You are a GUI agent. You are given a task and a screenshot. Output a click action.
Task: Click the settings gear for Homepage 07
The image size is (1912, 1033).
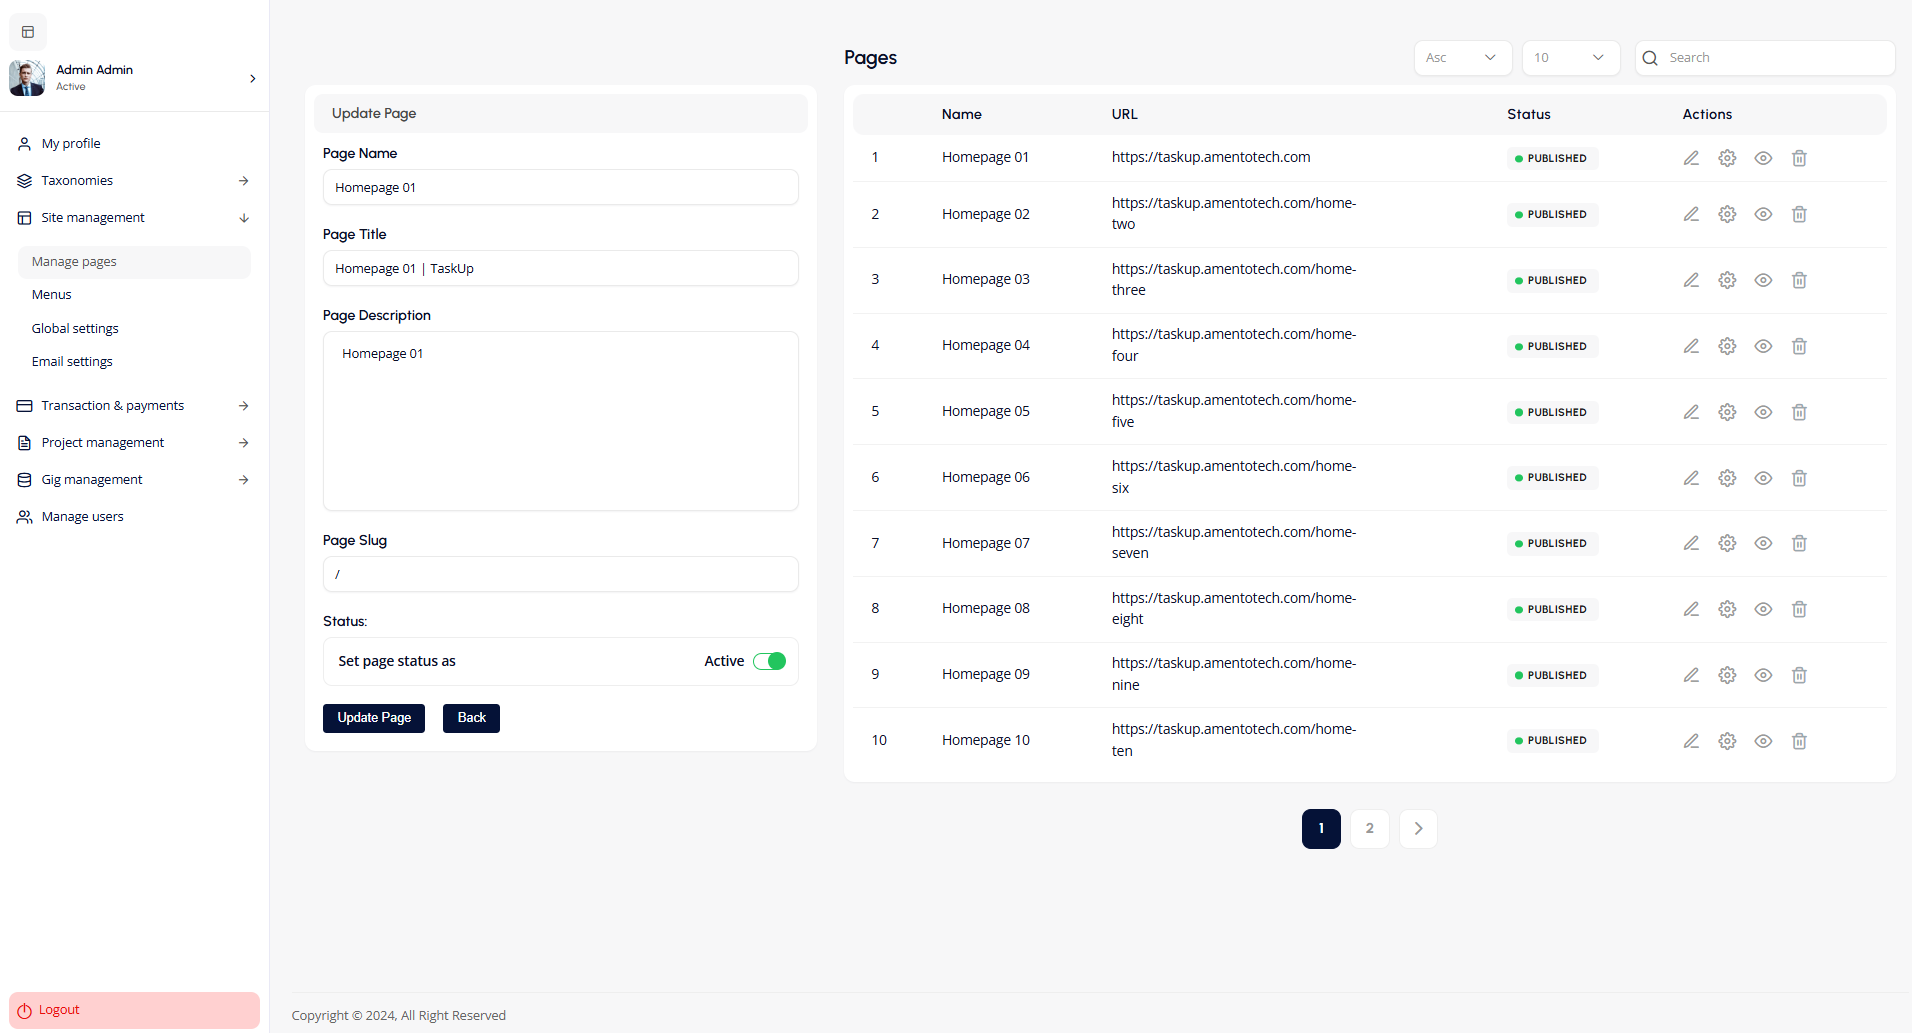click(1727, 543)
